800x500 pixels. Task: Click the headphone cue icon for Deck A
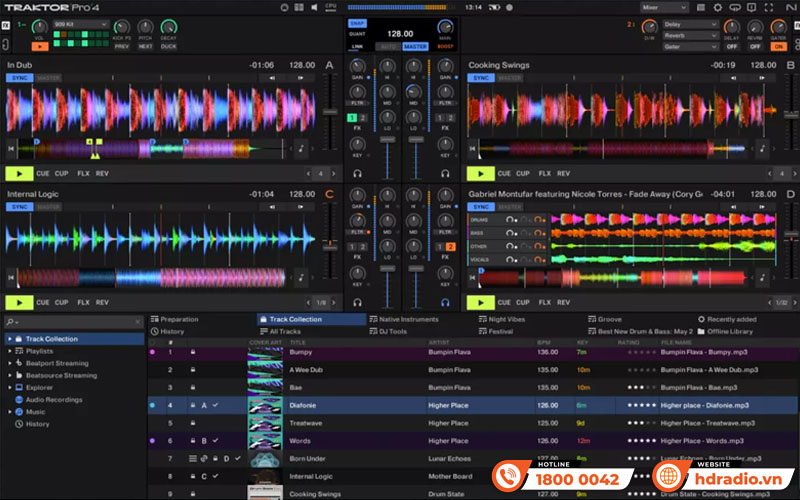point(357,173)
